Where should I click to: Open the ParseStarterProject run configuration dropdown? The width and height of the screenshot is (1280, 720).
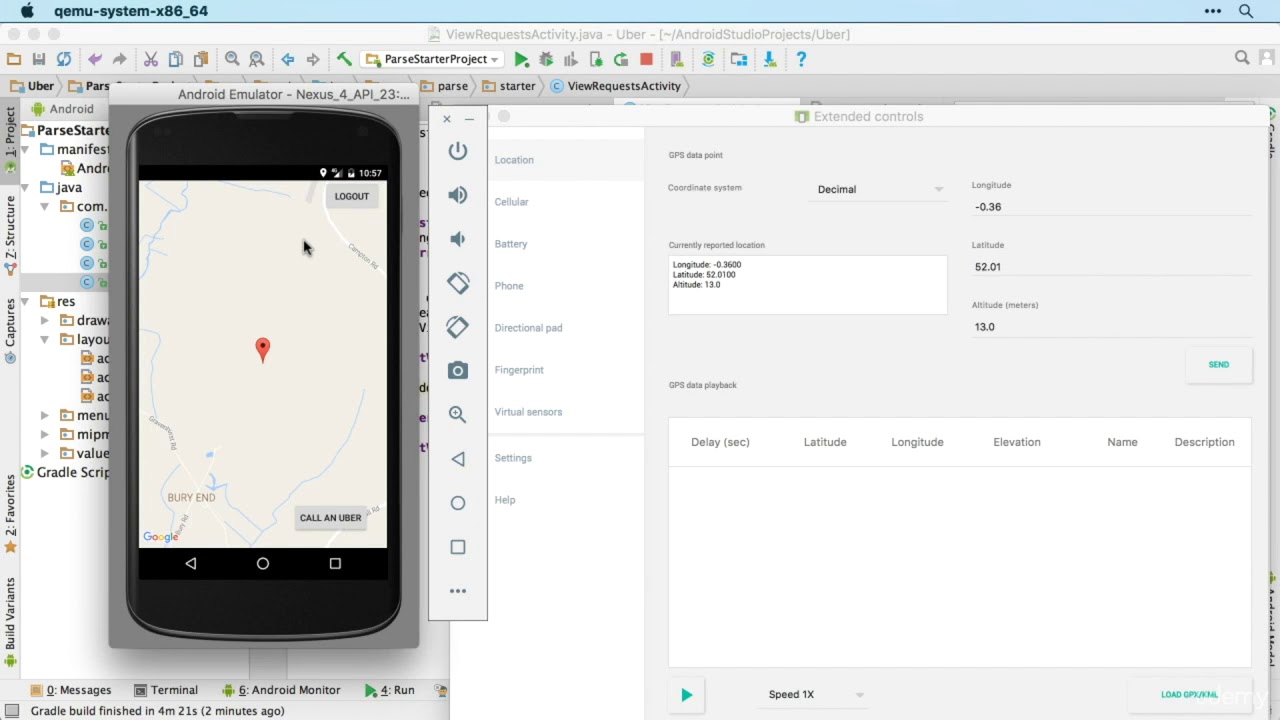pyautogui.click(x=433, y=59)
